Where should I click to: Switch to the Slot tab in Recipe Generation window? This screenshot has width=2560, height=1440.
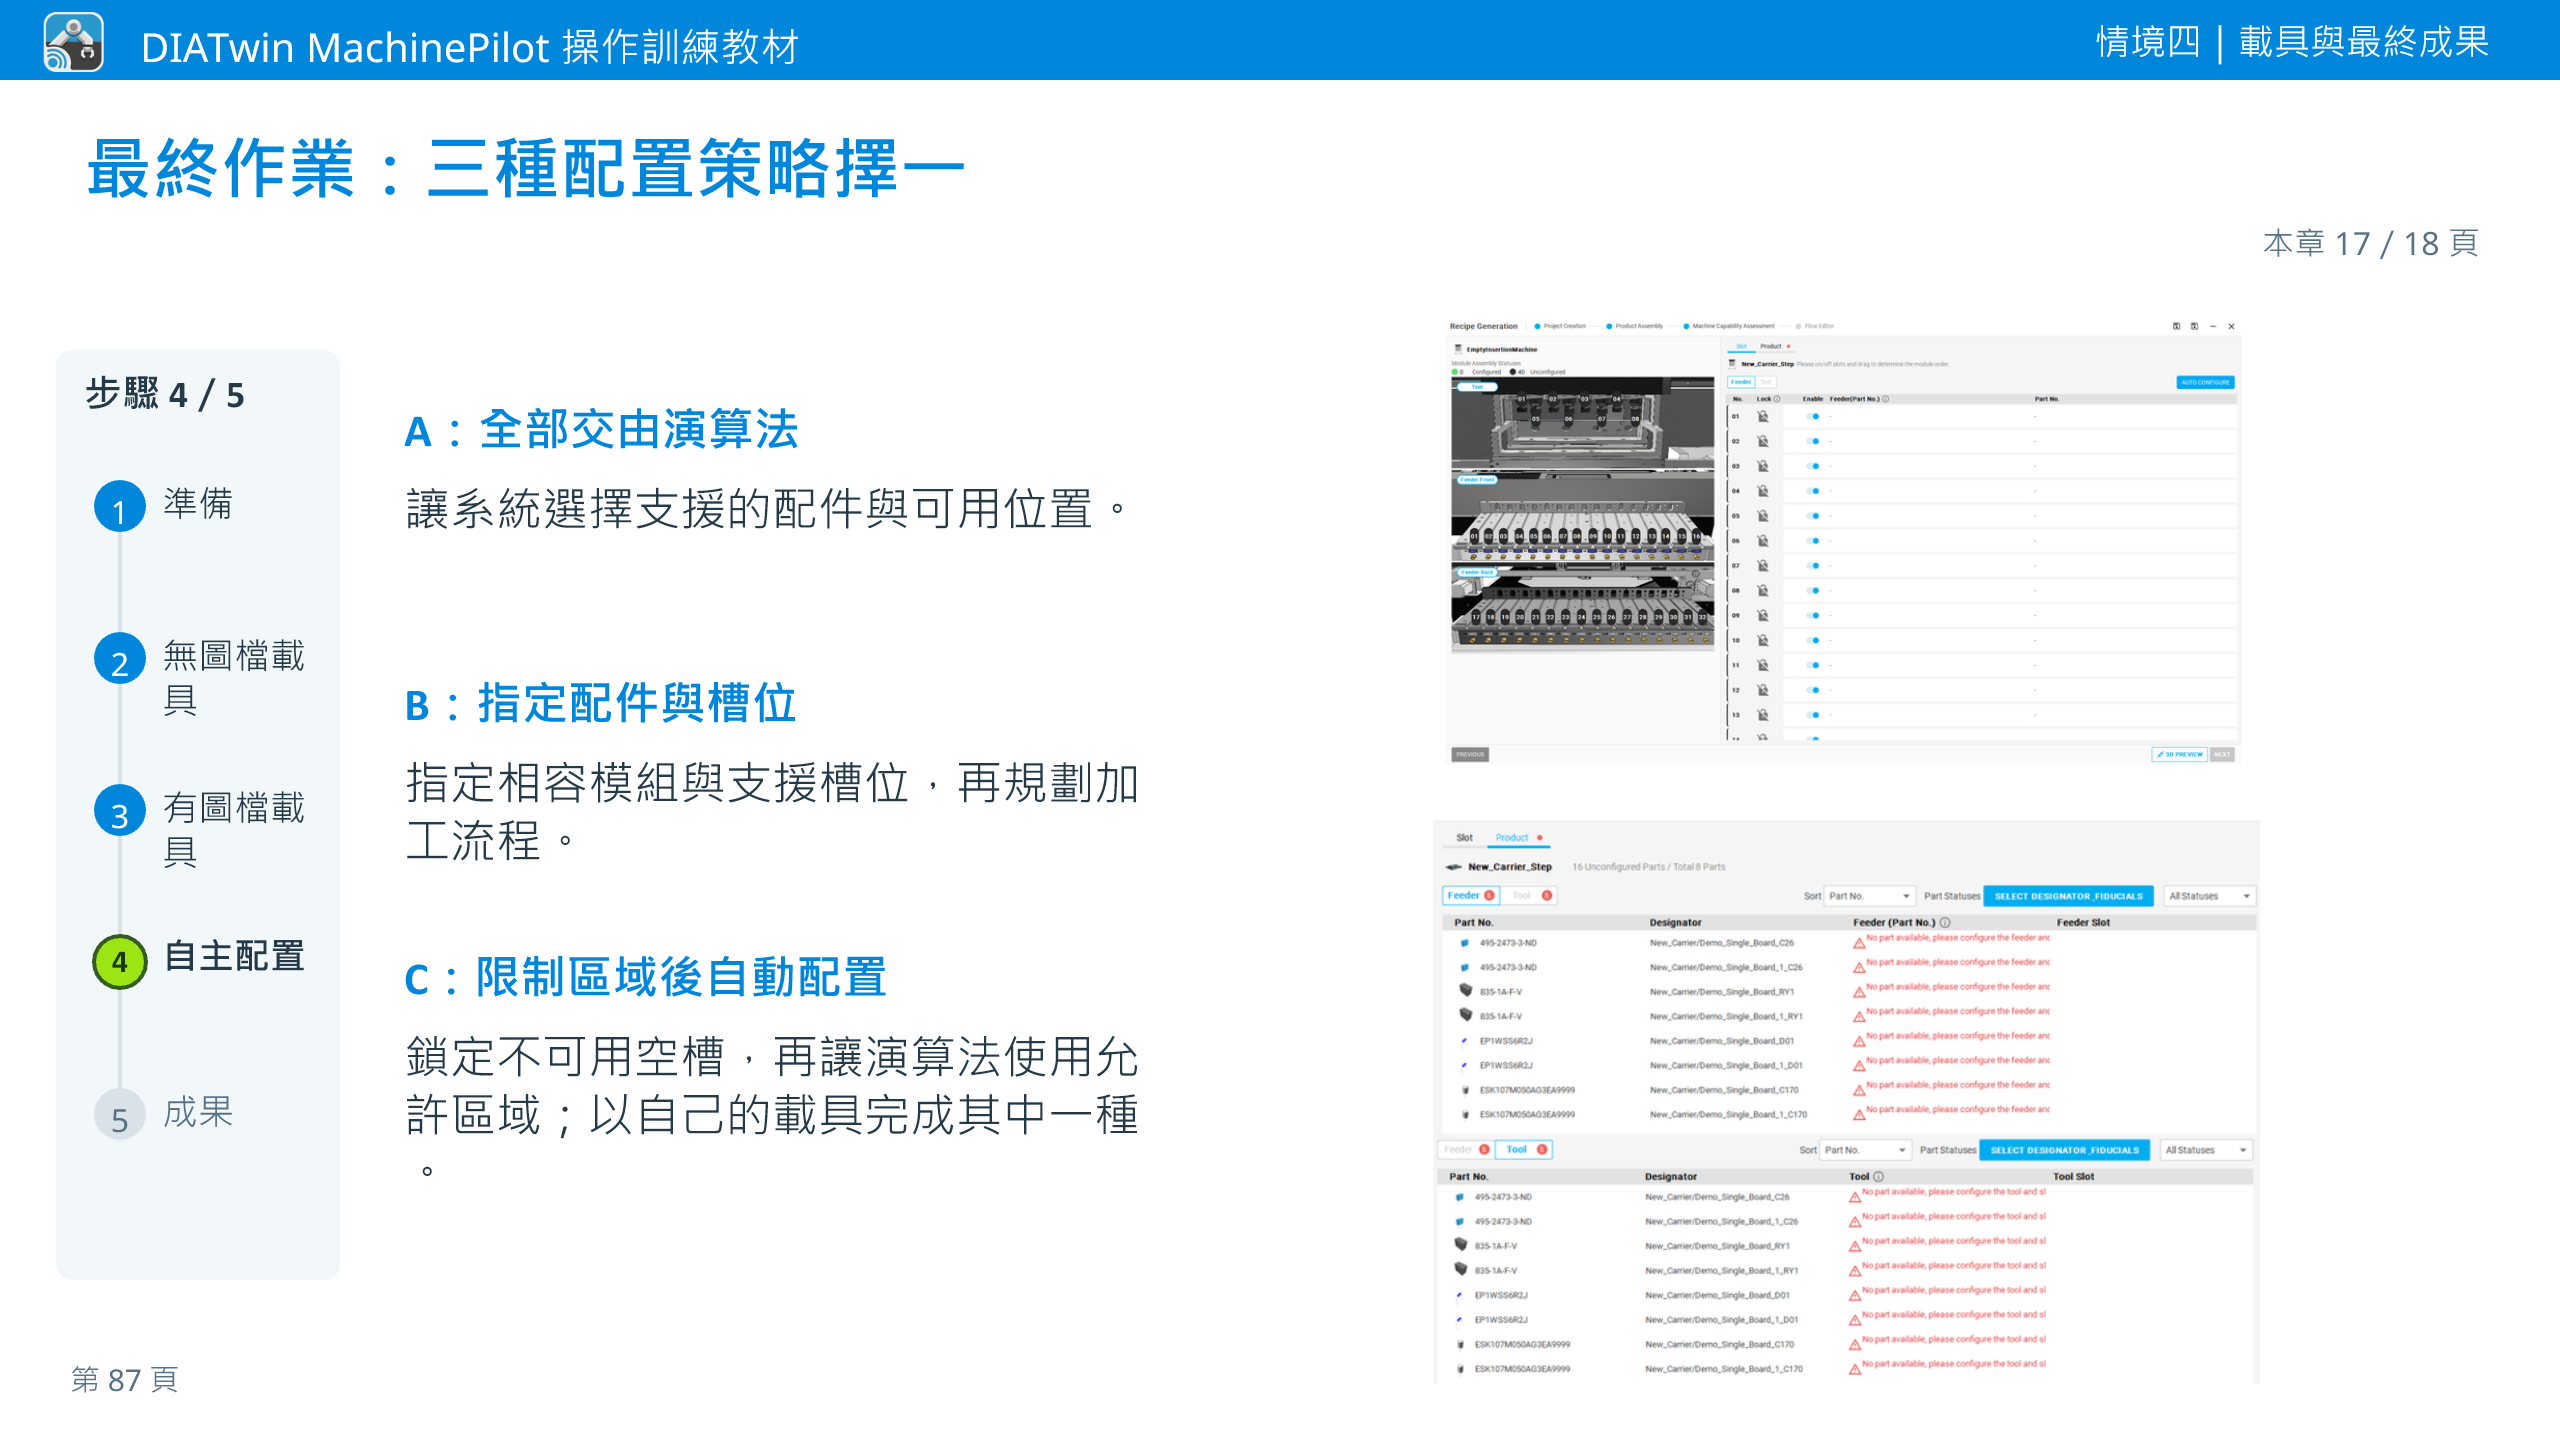point(1741,346)
